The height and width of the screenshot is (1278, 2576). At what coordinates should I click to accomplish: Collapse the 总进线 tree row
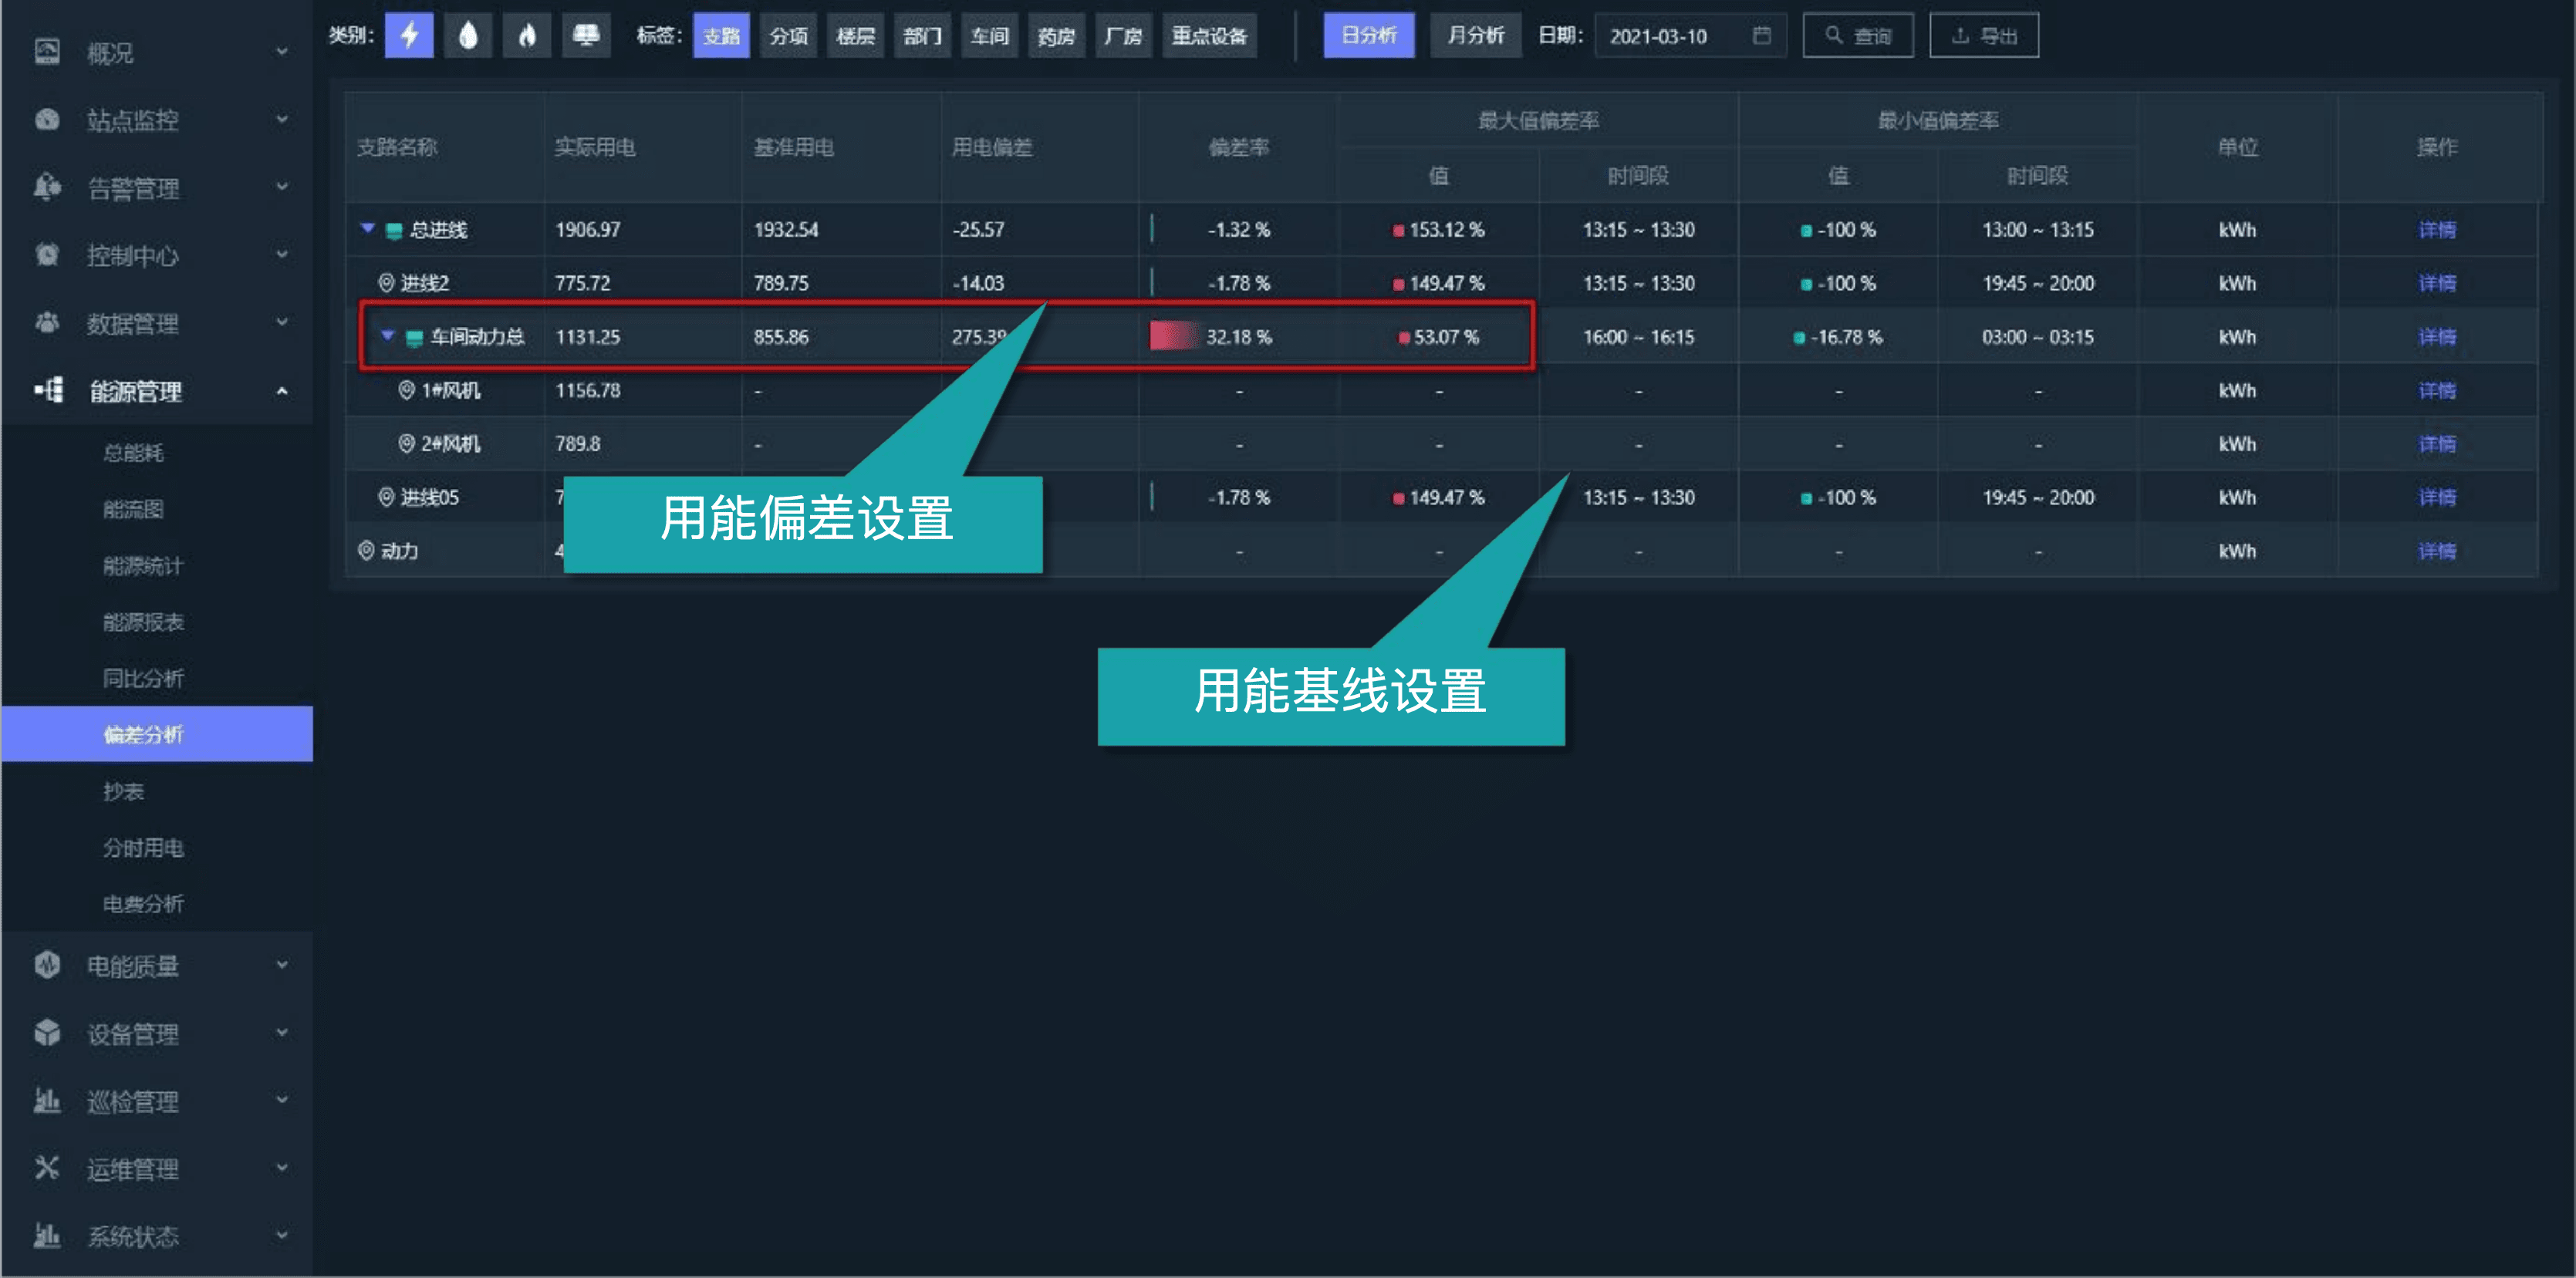click(x=367, y=229)
